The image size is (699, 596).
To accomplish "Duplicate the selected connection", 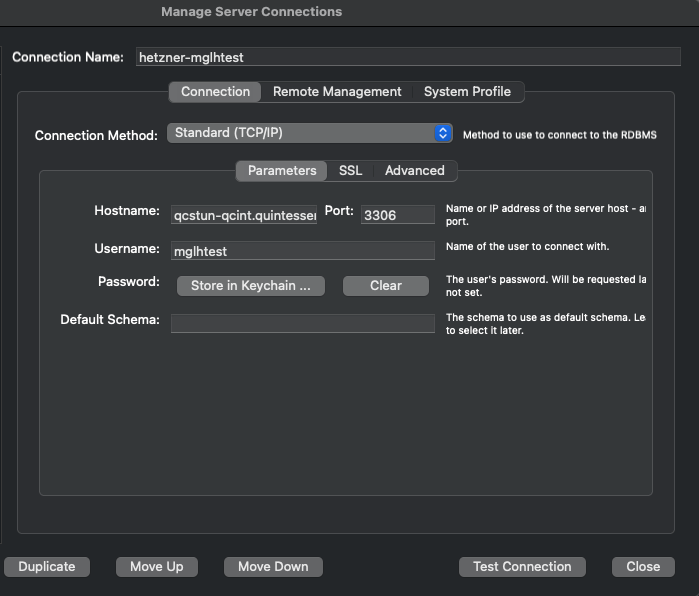I will click(47, 567).
